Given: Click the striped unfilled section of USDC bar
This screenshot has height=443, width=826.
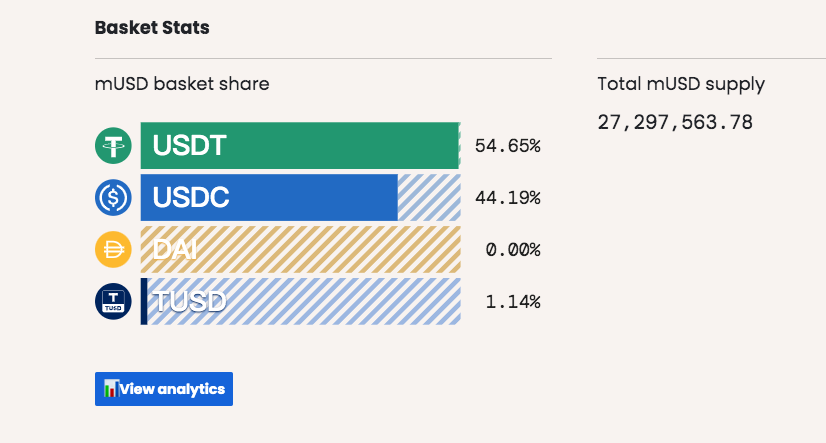Looking at the screenshot, I should tap(429, 197).
